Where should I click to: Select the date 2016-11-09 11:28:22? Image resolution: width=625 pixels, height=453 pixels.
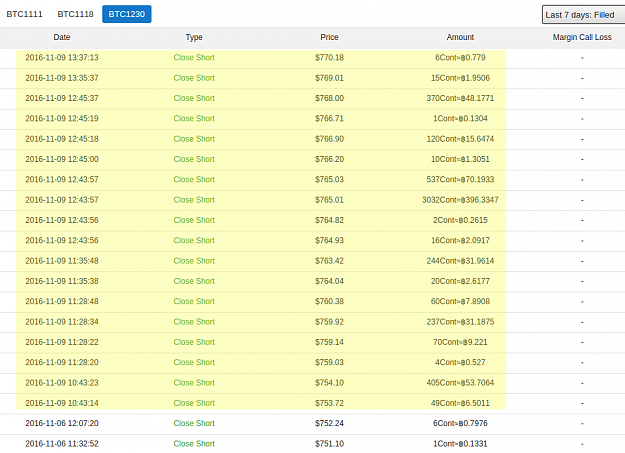tap(62, 342)
